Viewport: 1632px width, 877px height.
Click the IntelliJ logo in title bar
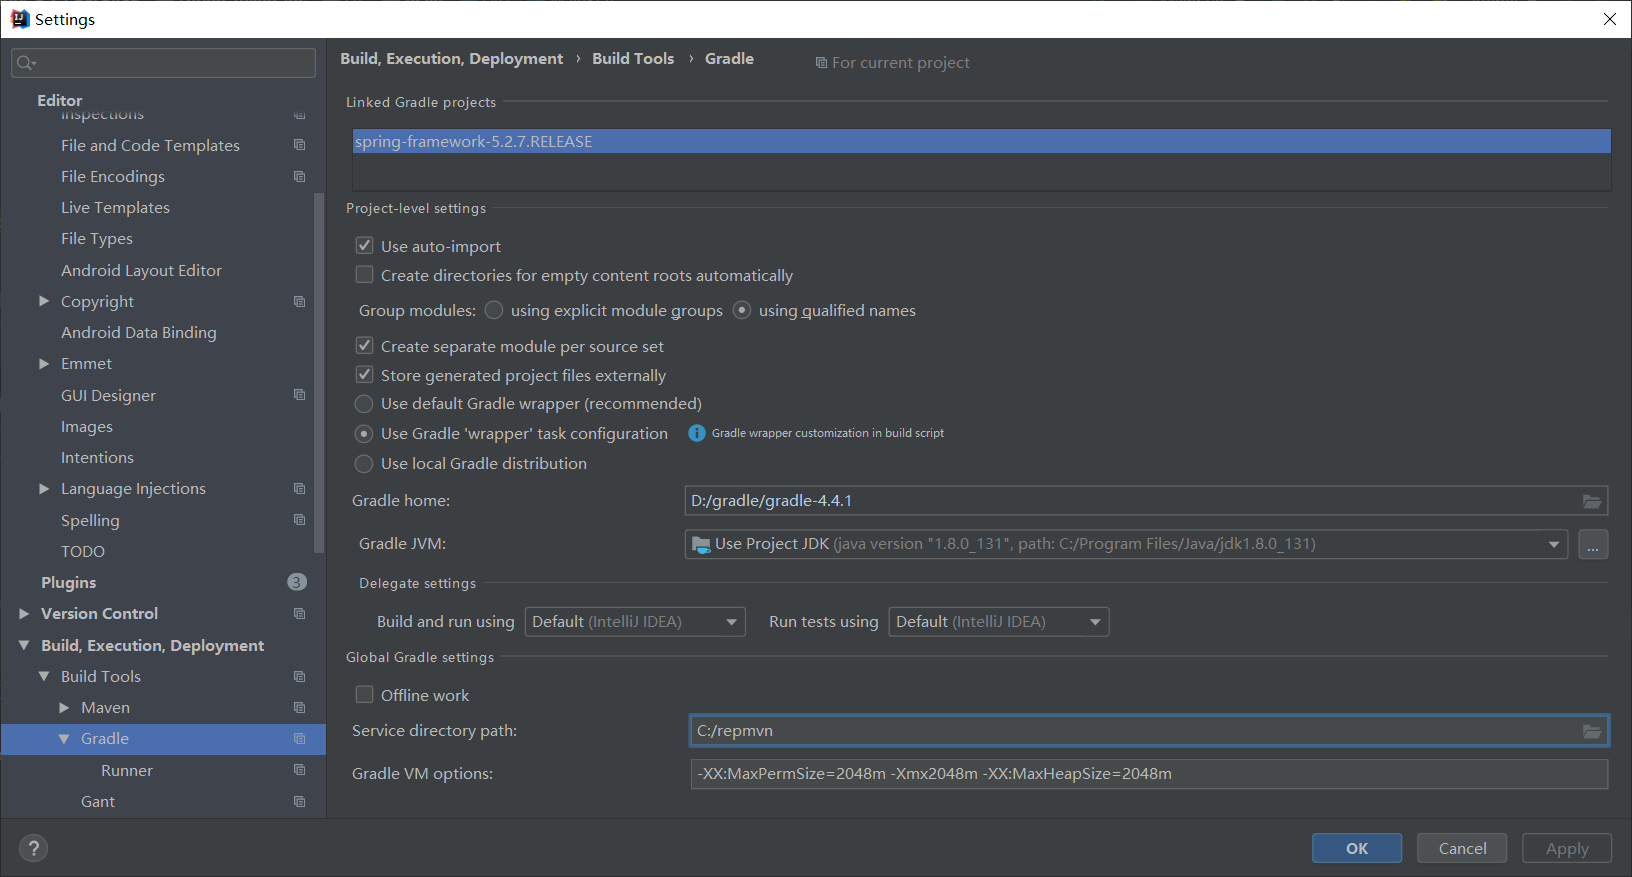click(20, 19)
